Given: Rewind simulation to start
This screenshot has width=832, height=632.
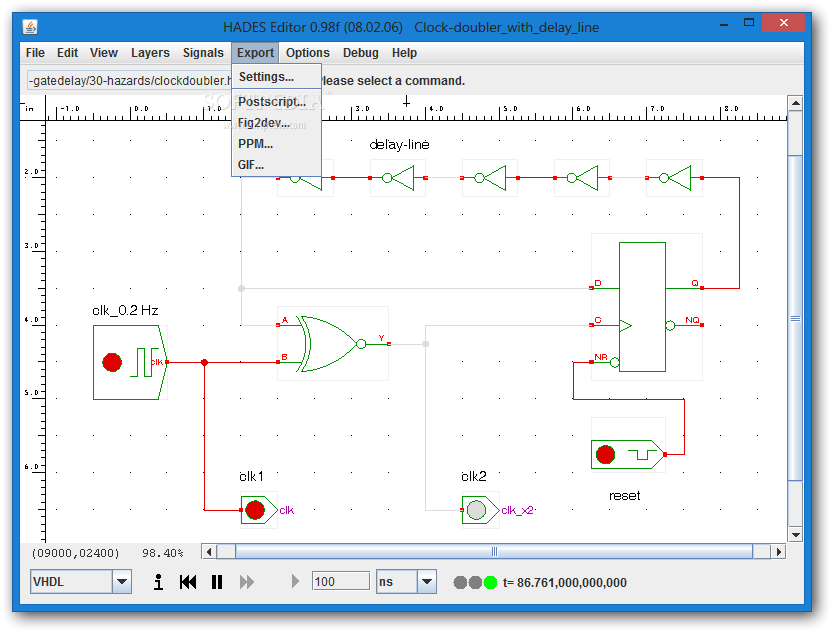Looking at the screenshot, I should tap(188, 582).
